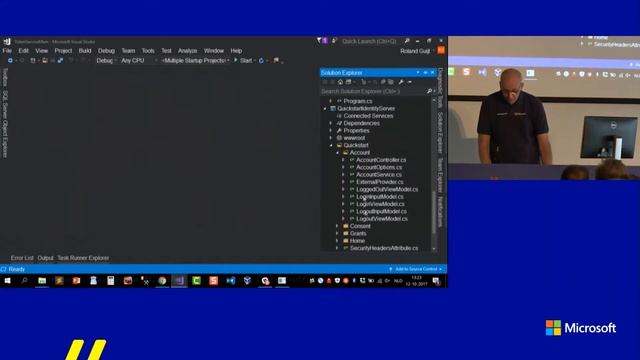Click the search magnifier in Solution Explorer
Screen dimensions: 640x360
(429, 91)
